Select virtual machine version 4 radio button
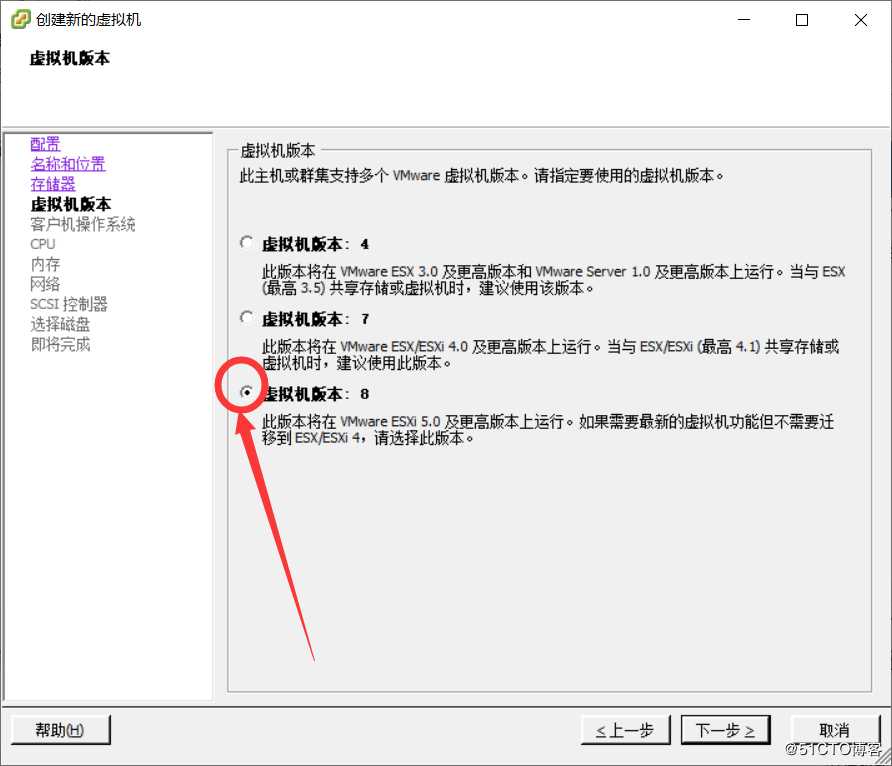Viewport: 892px width, 766px height. 246,243
